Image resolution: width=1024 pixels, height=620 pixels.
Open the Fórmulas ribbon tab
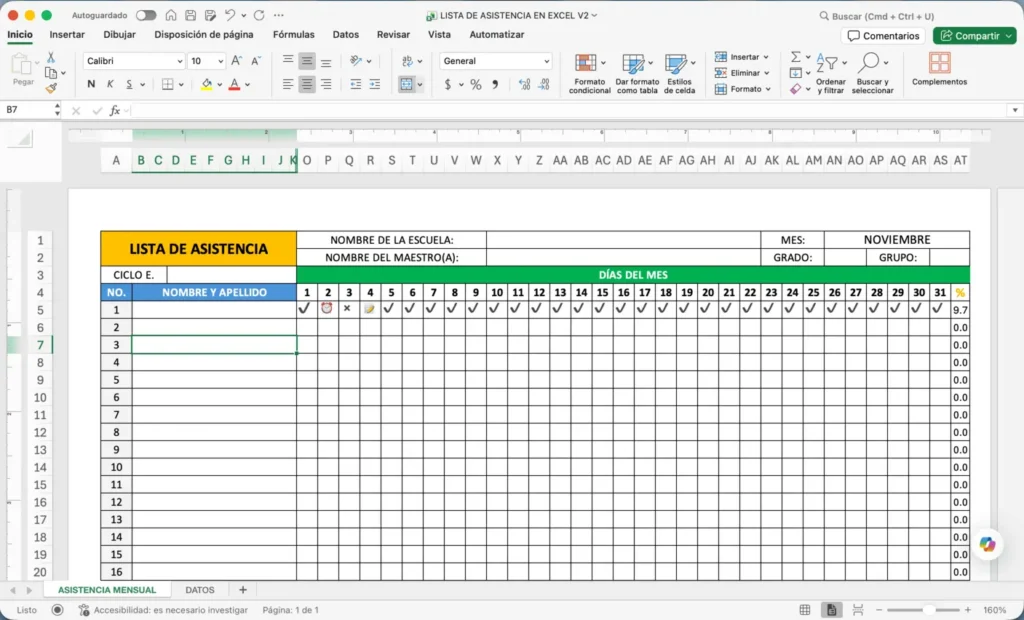pyautogui.click(x=293, y=35)
